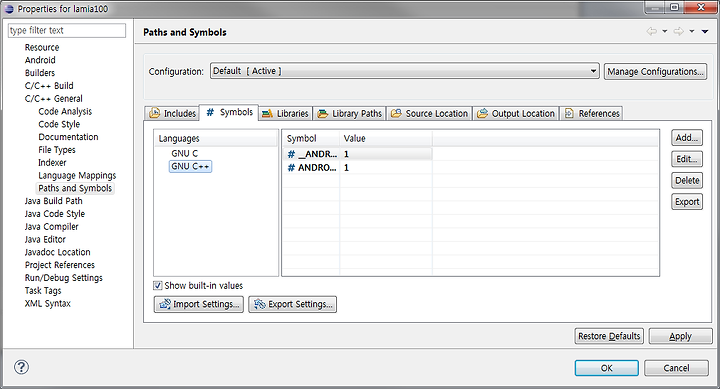This screenshot has width=720, height=389.
Task: Go to the Output Location tab
Action: click(516, 113)
